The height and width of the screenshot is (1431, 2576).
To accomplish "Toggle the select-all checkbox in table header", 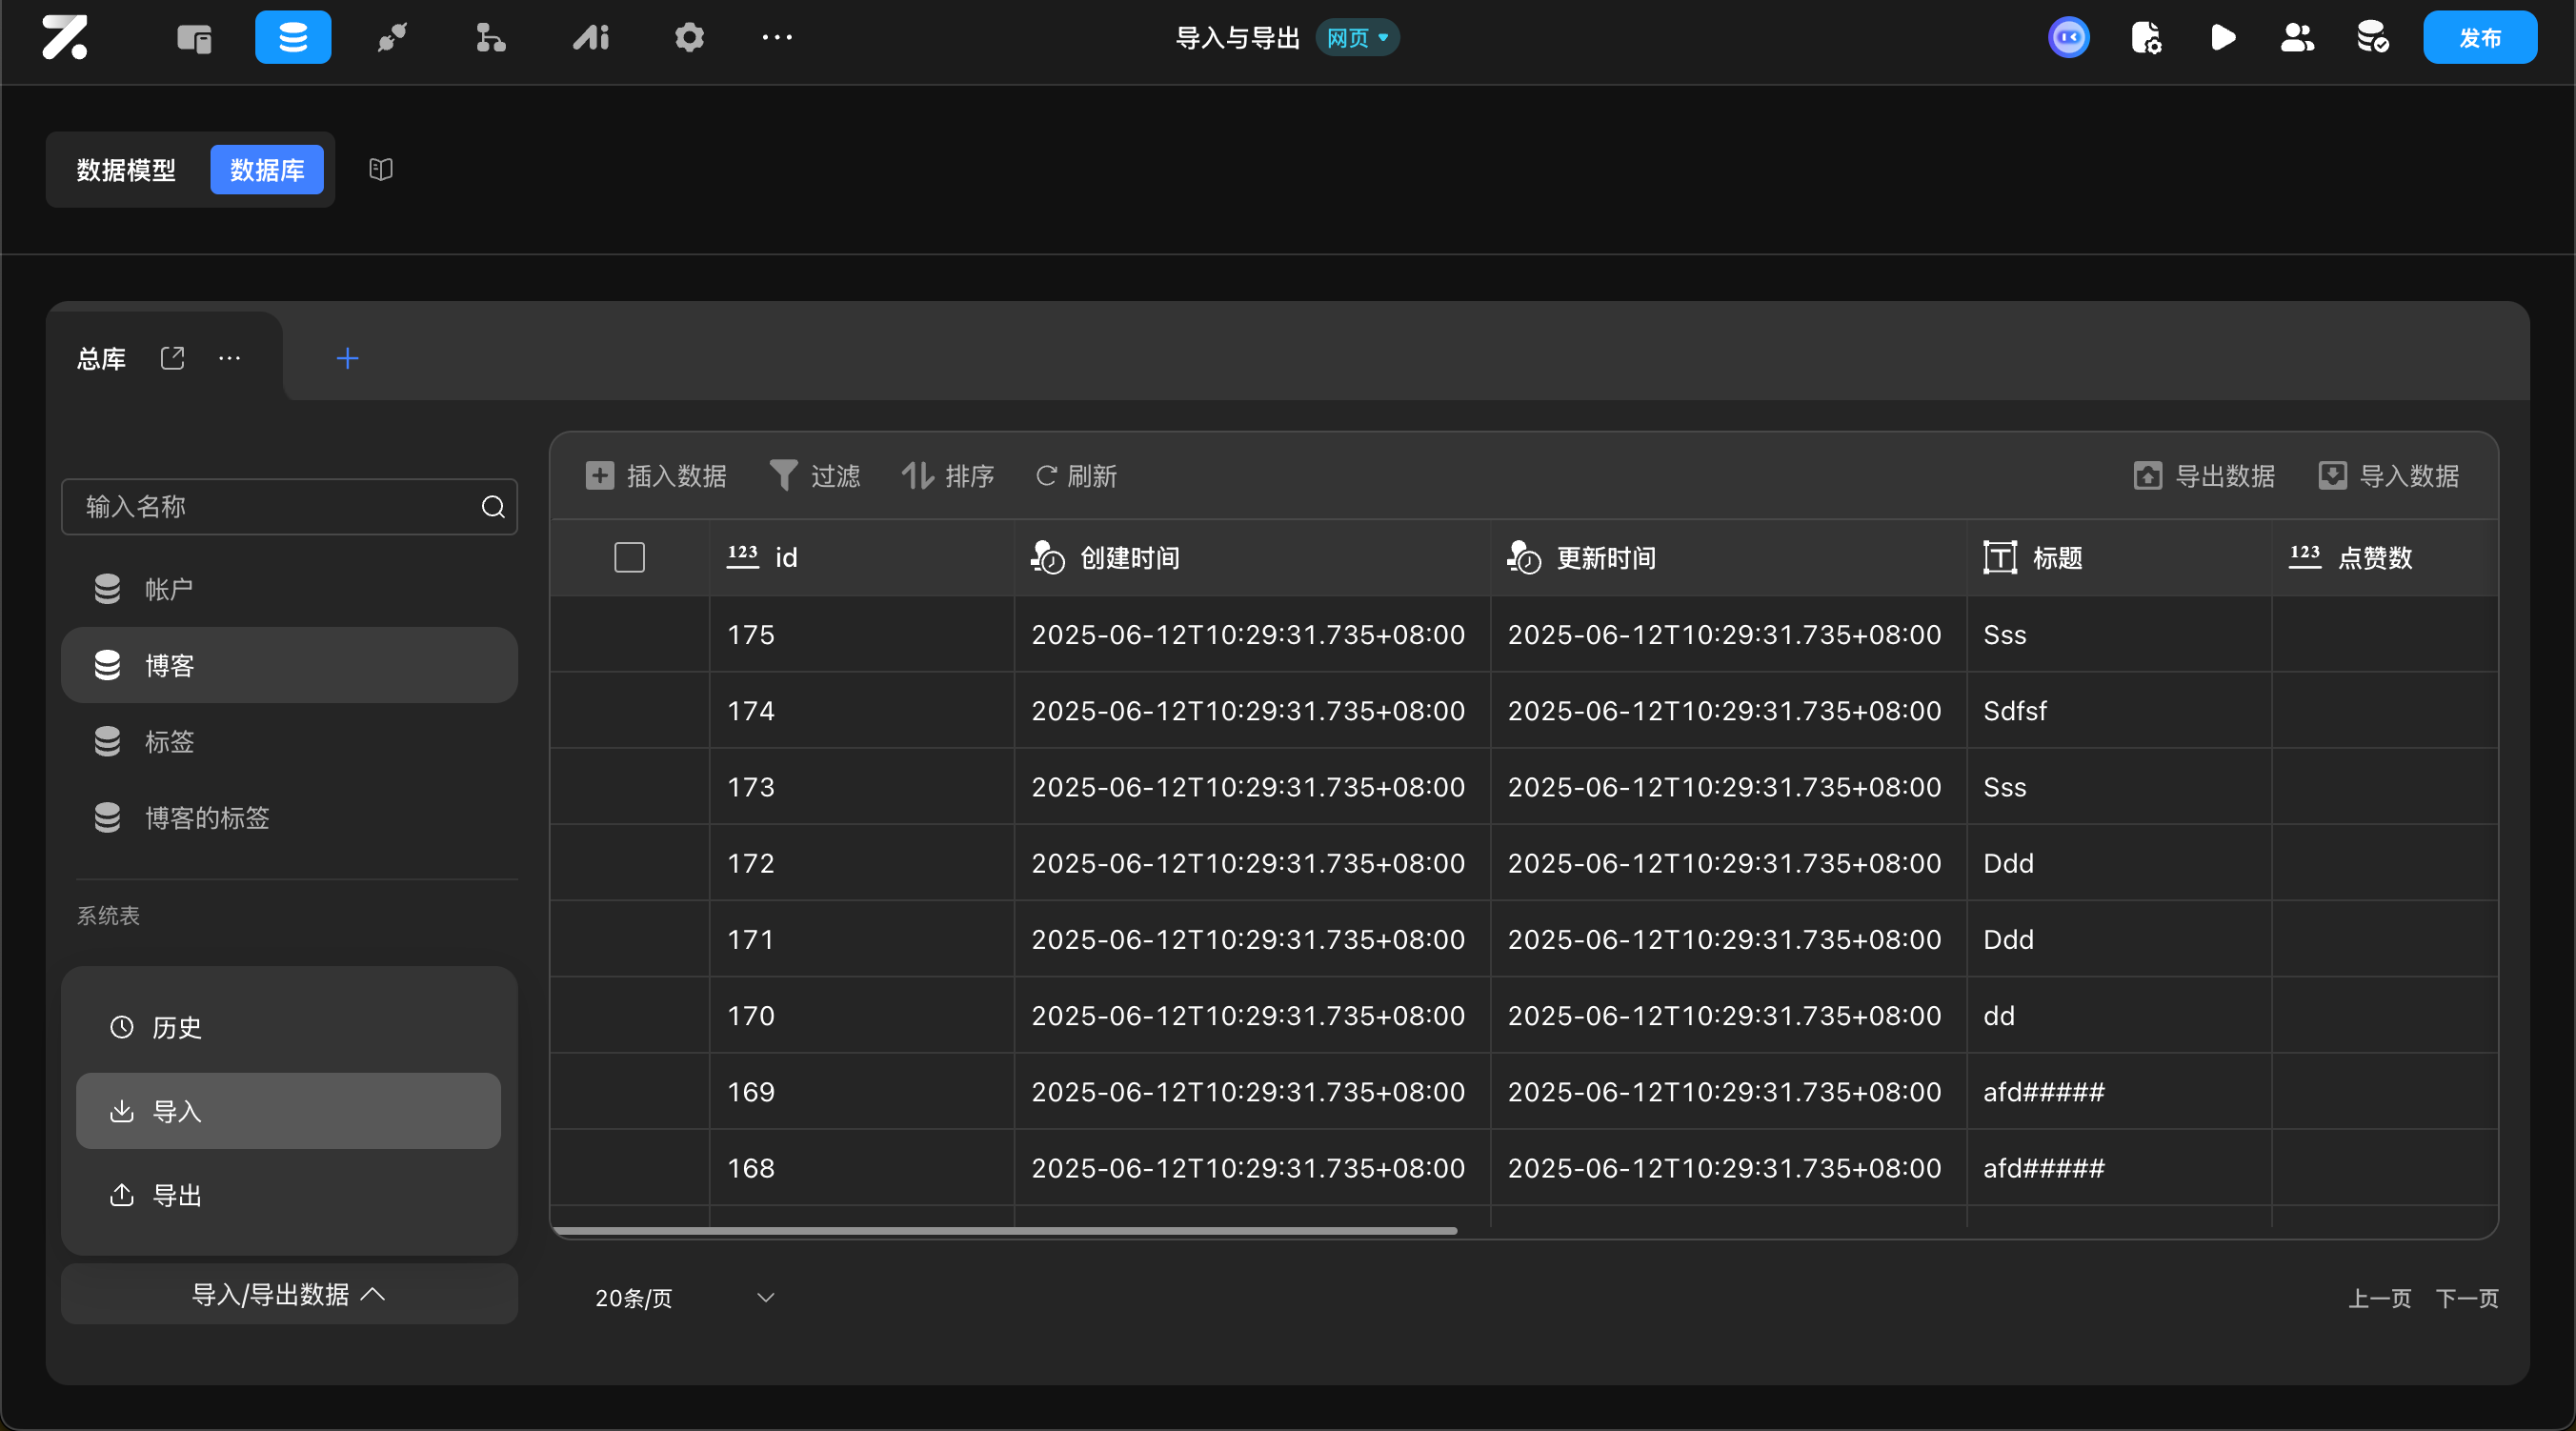I will coord(629,557).
